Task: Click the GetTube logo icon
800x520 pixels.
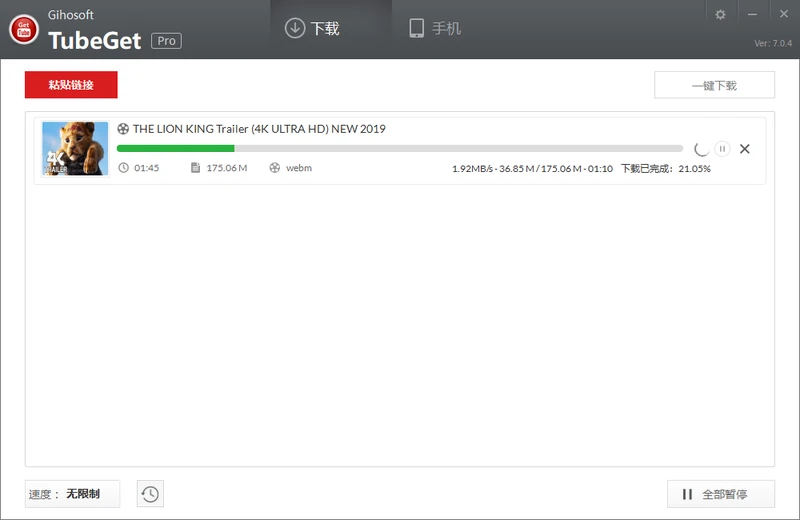Action: [x=23, y=30]
